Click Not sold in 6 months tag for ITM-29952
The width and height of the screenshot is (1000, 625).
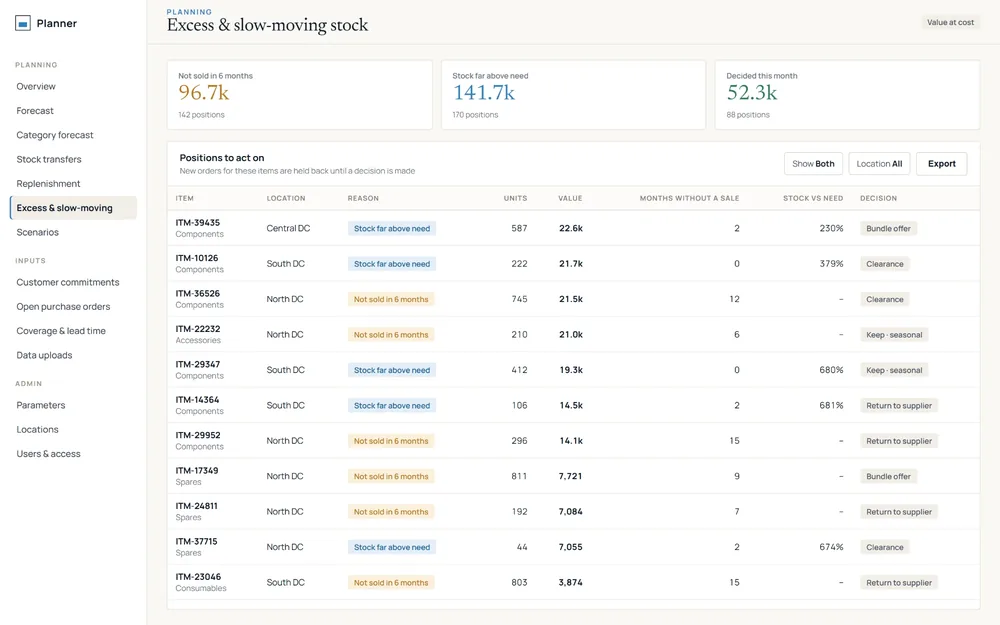[391, 441]
